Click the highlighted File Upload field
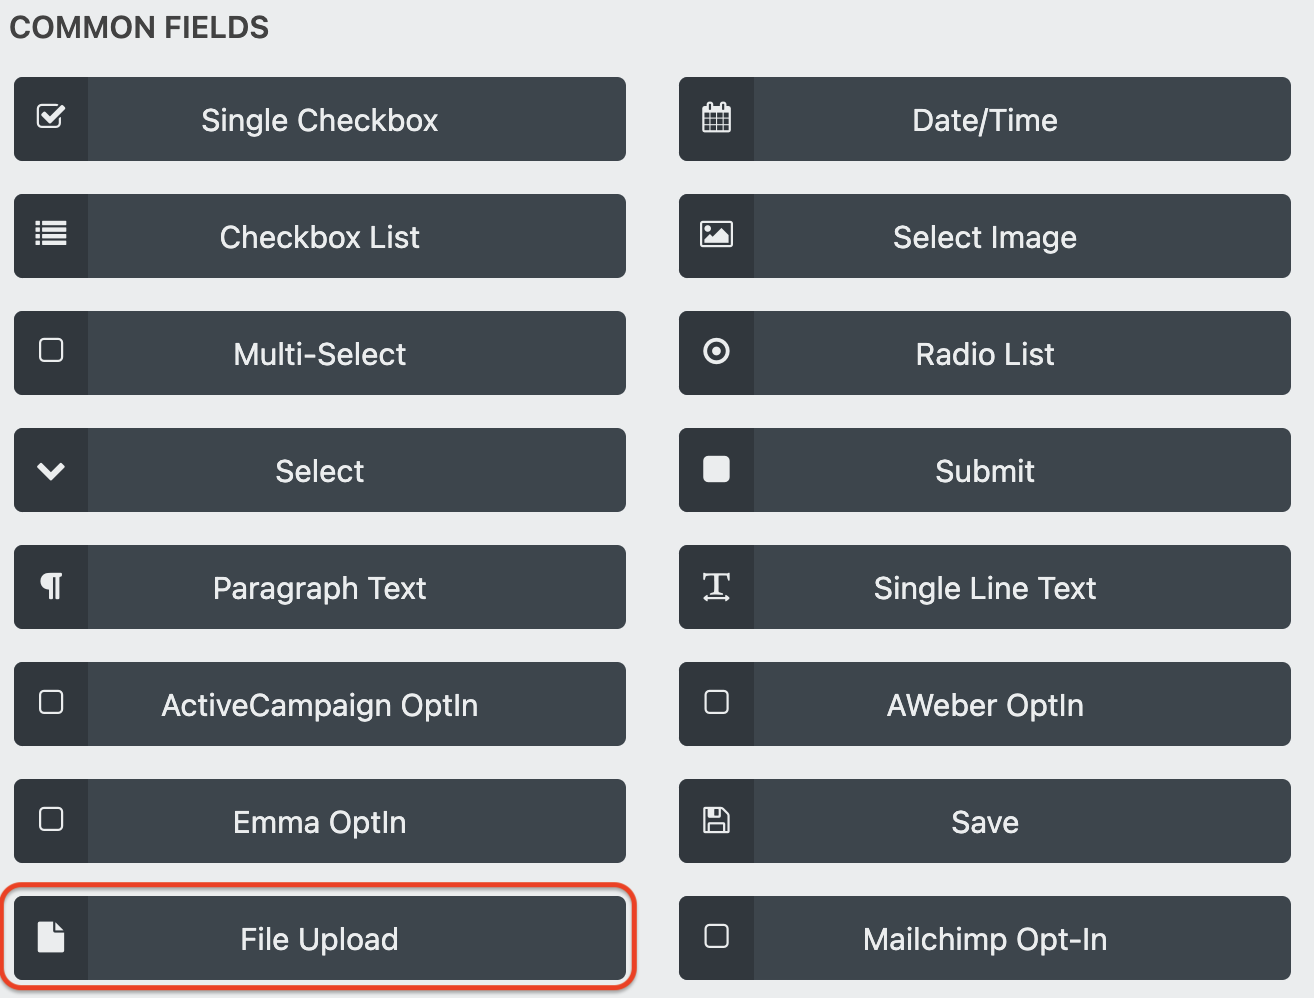 [x=320, y=938]
